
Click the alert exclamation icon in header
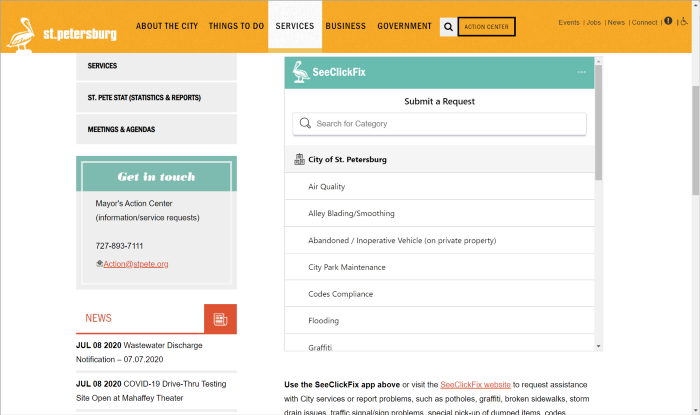click(668, 21)
